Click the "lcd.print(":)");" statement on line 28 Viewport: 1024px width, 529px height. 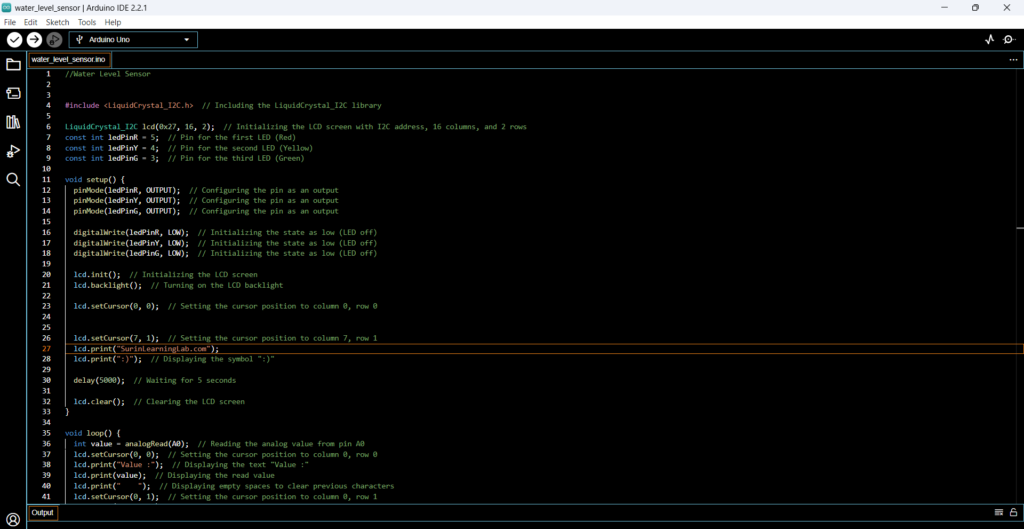pyautogui.click(x=107, y=359)
